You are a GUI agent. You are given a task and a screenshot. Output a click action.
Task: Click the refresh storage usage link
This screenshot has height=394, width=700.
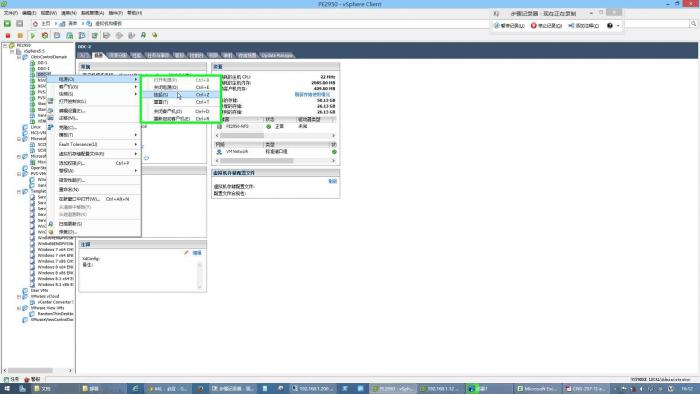click(x=312, y=95)
